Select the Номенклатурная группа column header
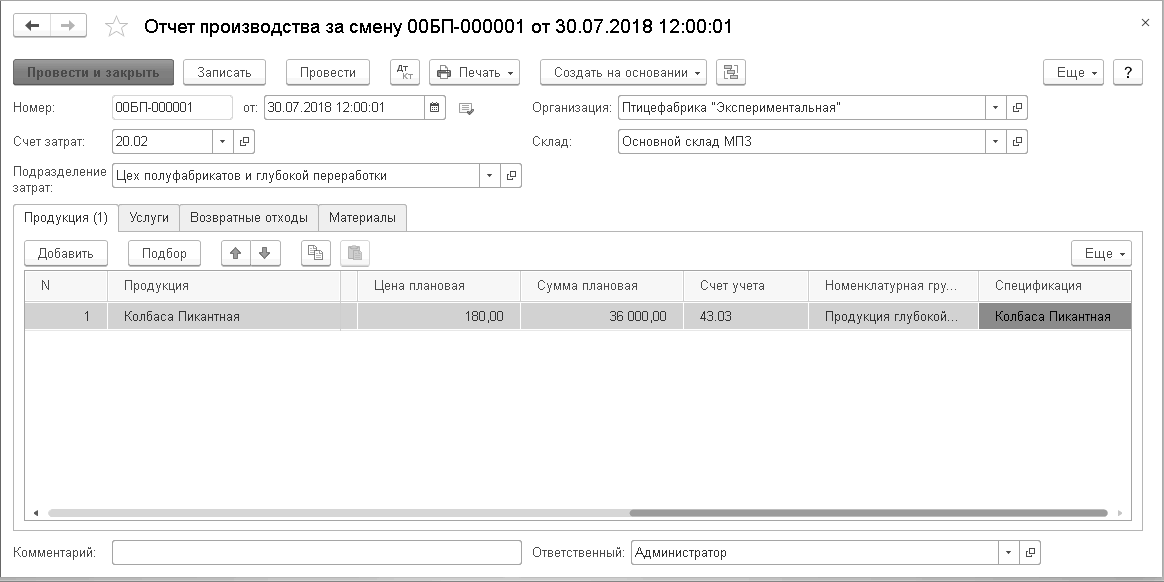 click(x=894, y=286)
